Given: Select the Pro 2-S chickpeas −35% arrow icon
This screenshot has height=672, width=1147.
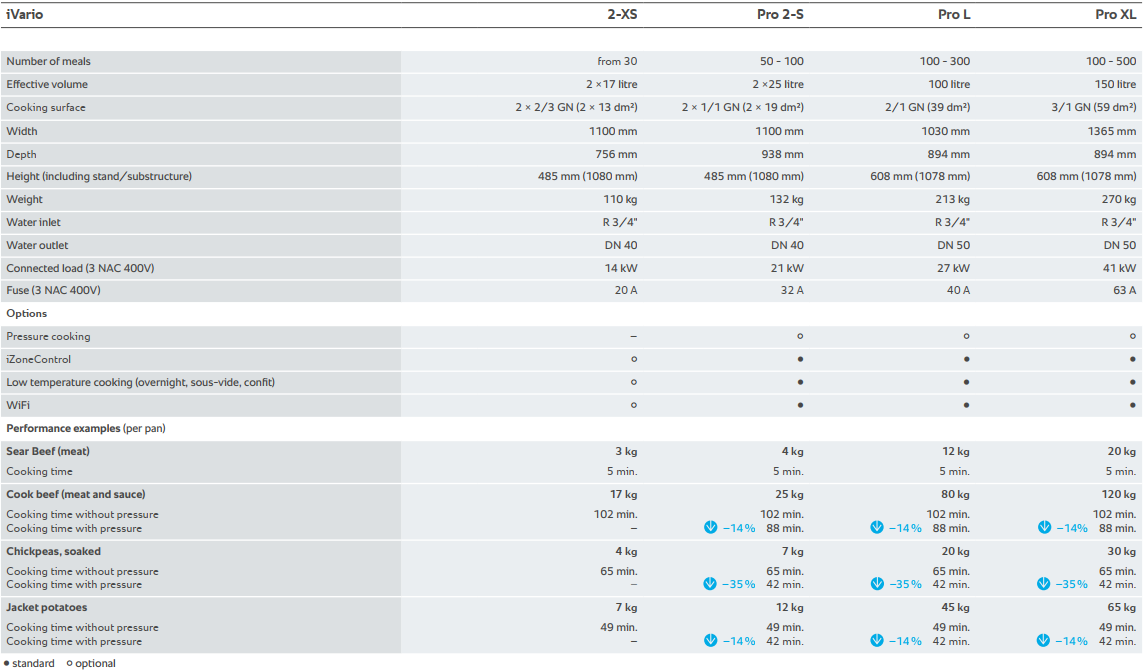Looking at the screenshot, I should tap(710, 585).
